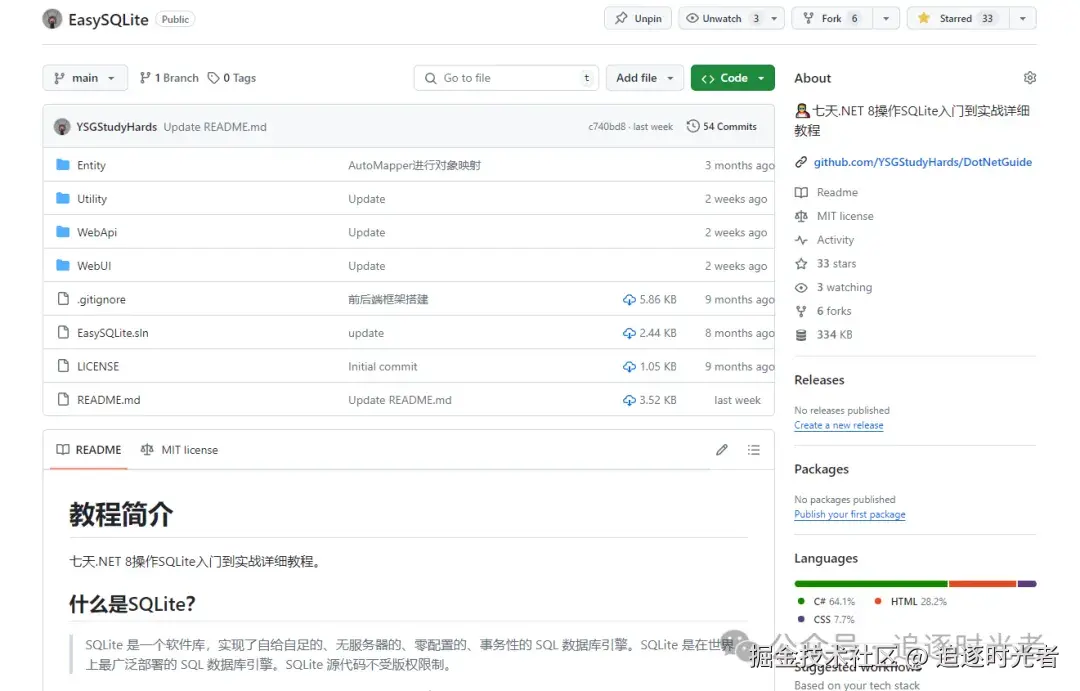Toggle the Unpin repository button
The height and width of the screenshot is (691, 1080).
[638, 19]
